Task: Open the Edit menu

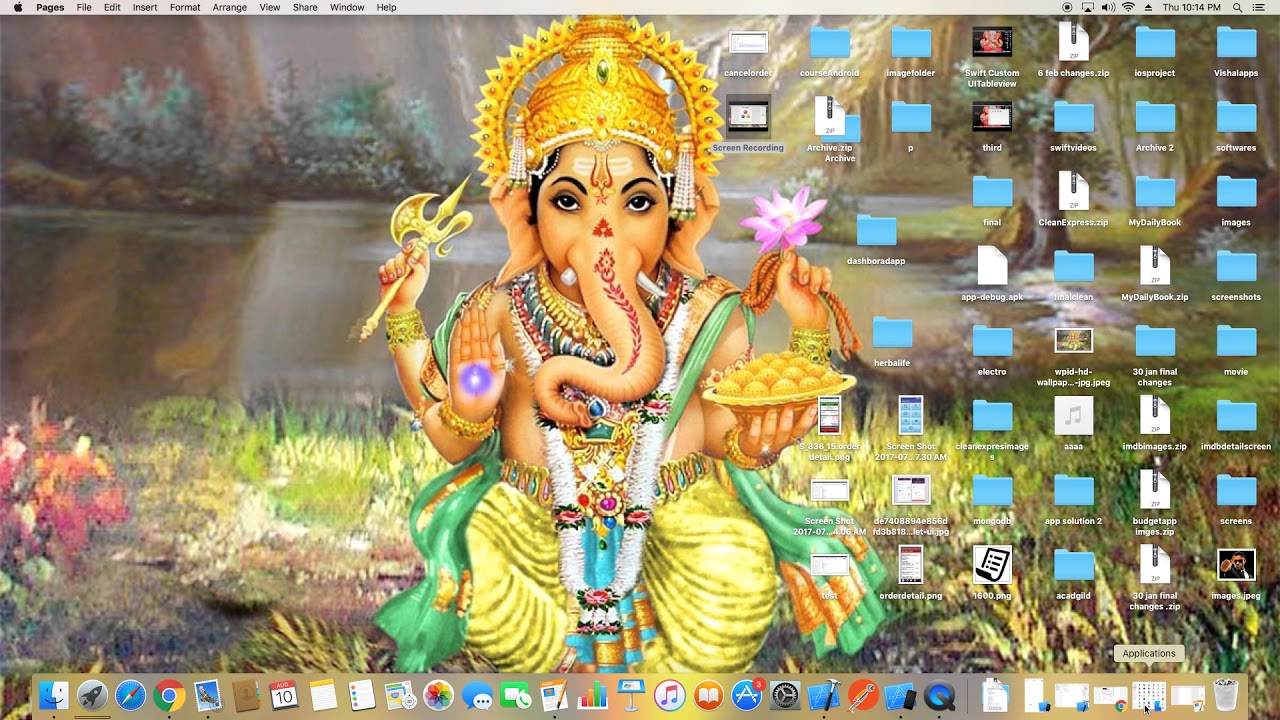Action: [112, 7]
